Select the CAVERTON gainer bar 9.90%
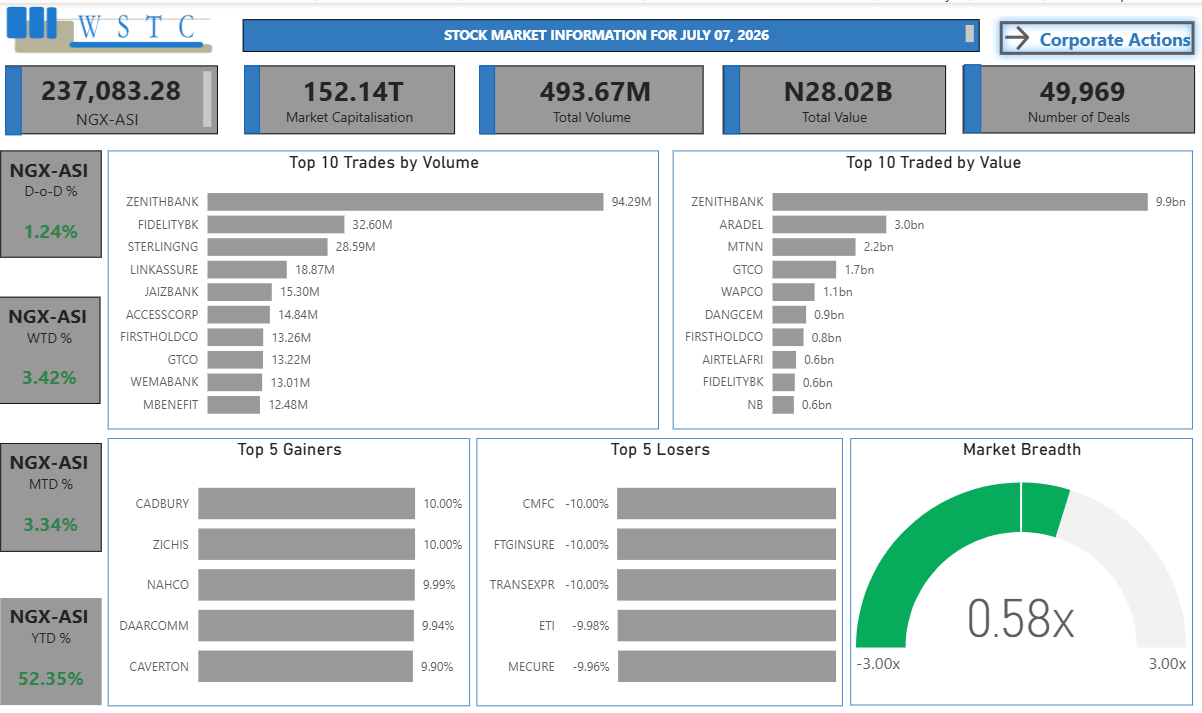The image size is (1202, 713). click(305, 666)
